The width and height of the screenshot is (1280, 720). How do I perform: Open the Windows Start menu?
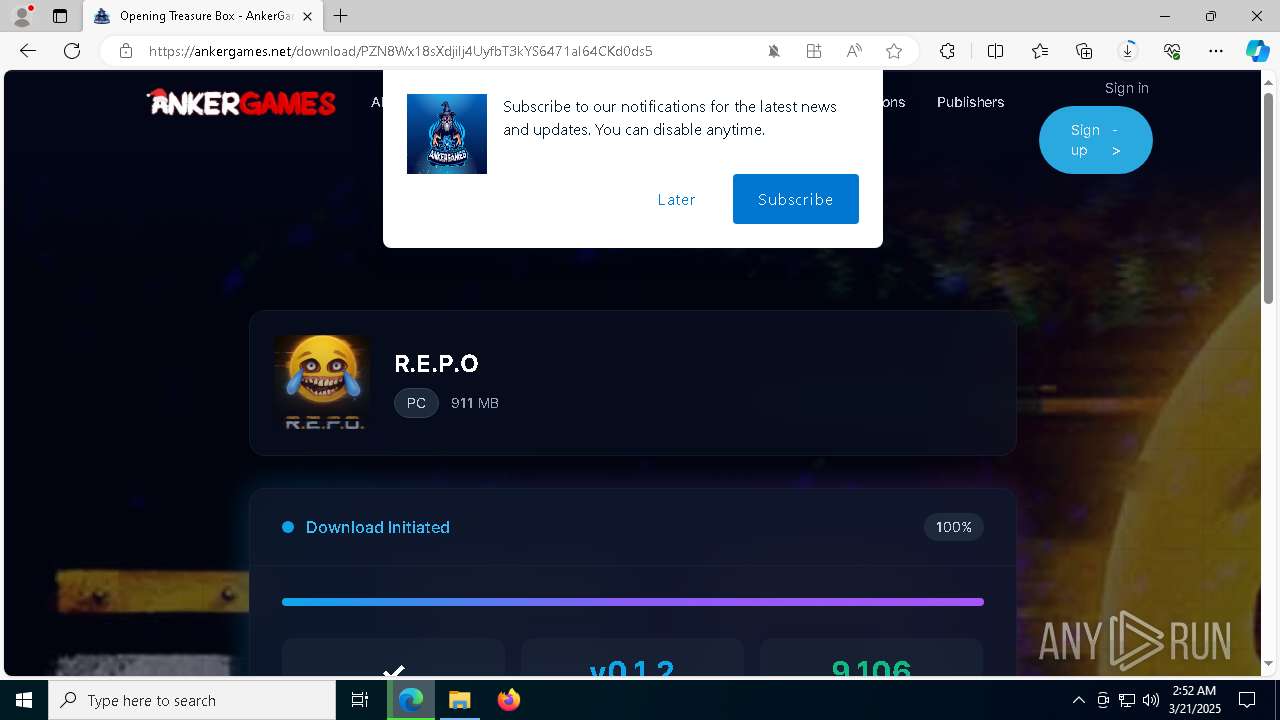click(24, 700)
